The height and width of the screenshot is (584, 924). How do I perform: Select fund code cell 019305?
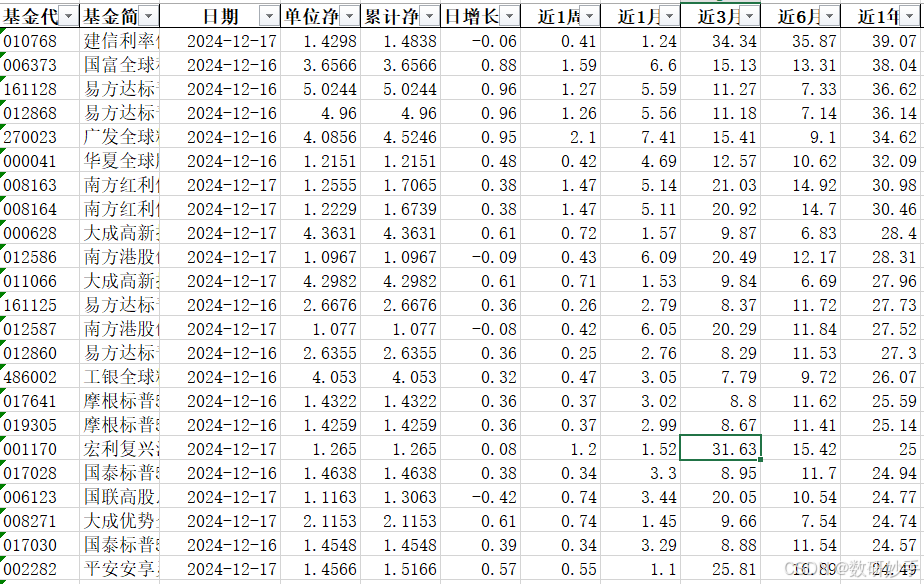coord(40,425)
